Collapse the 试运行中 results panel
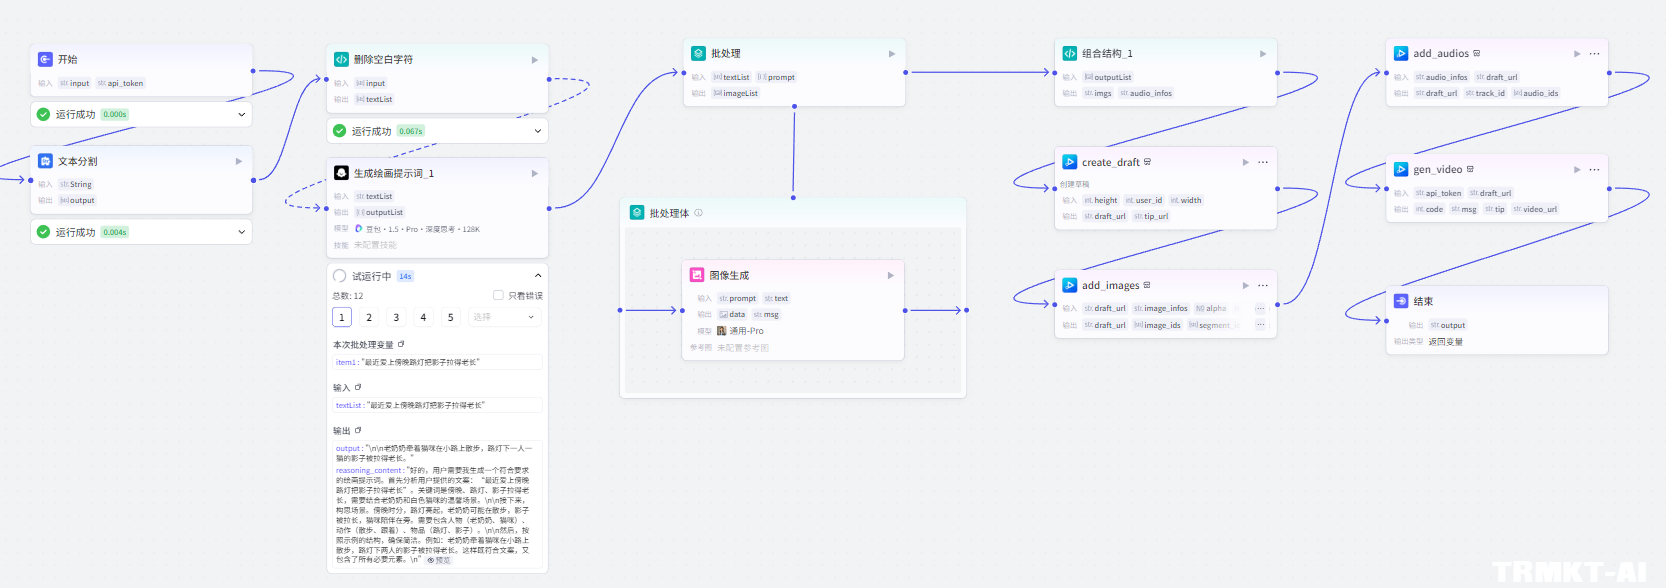The image size is (1666, 588). tap(538, 276)
